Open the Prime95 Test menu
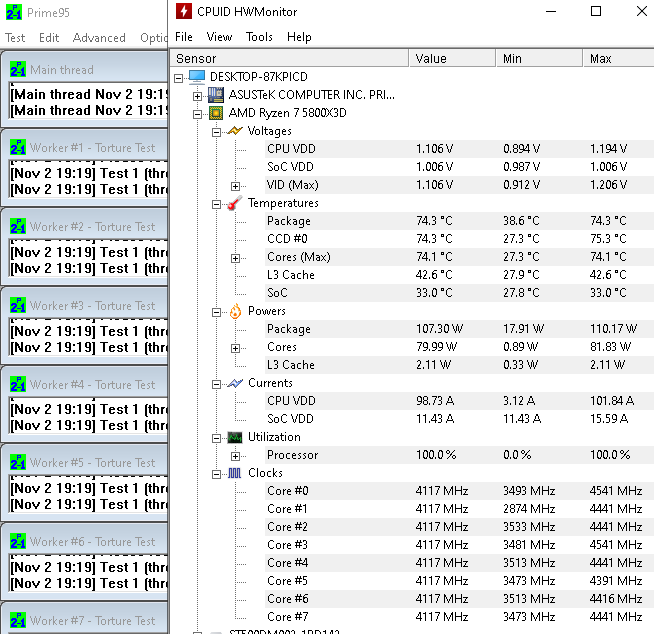This screenshot has width=654, height=634. [x=15, y=38]
